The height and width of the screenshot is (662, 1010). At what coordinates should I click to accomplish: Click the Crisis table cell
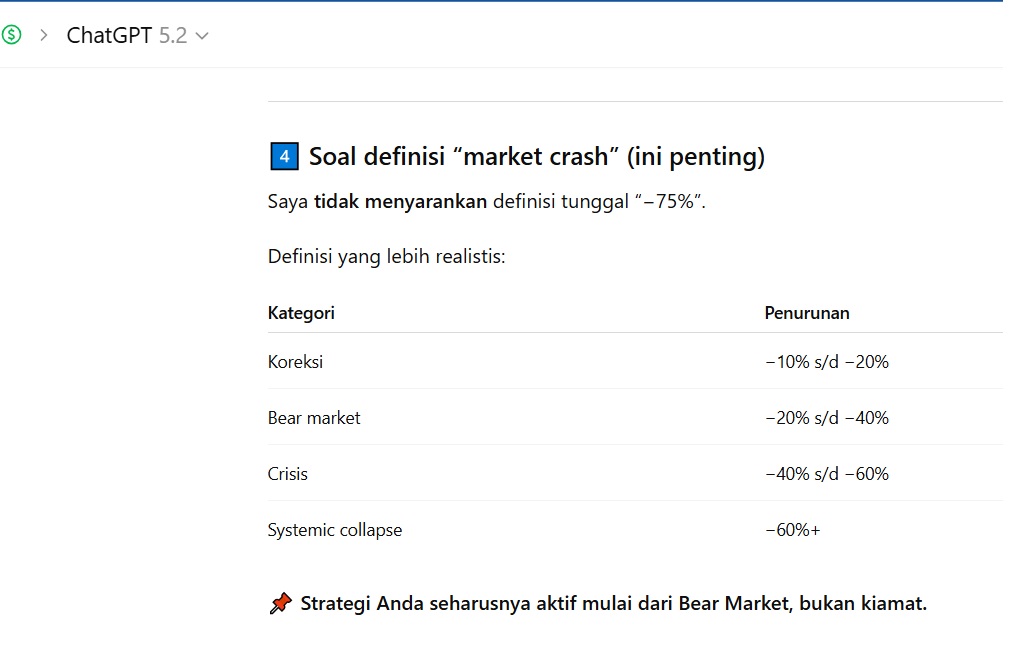tap(287, 474)
